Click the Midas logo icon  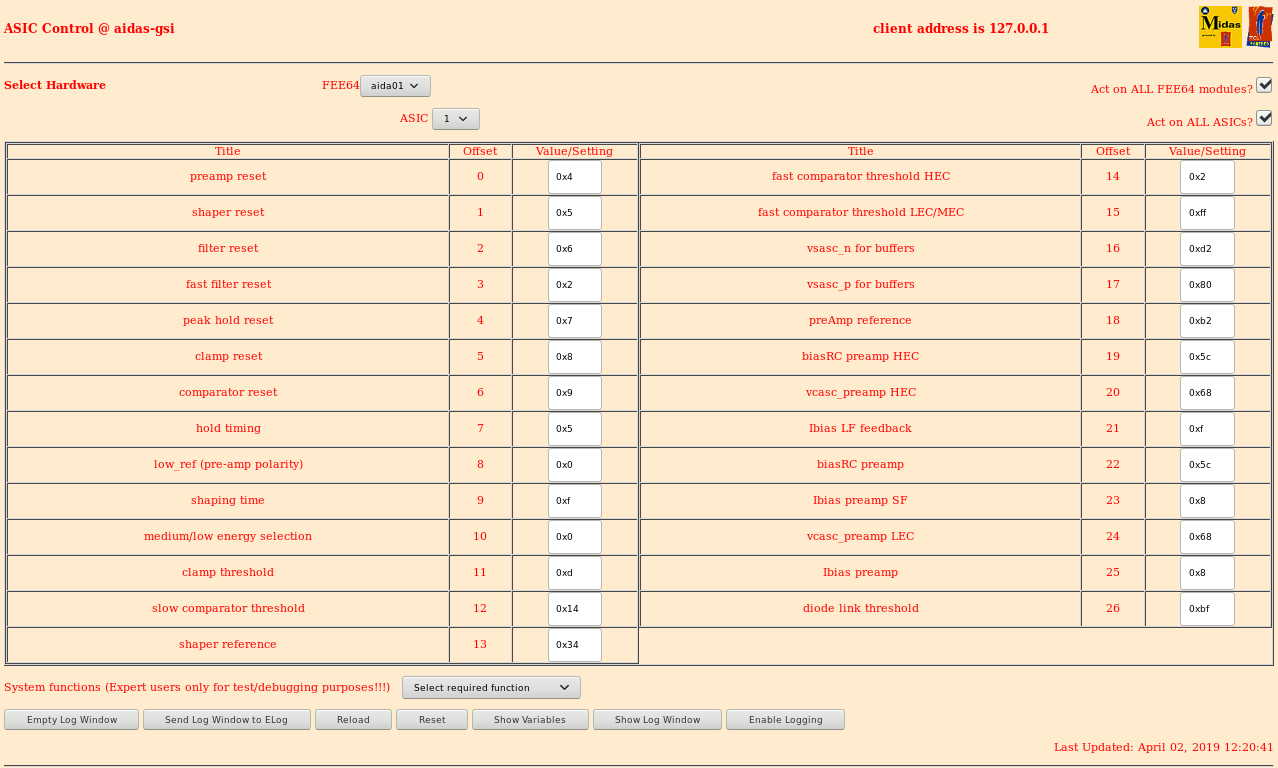click(x=1220, y=27)
